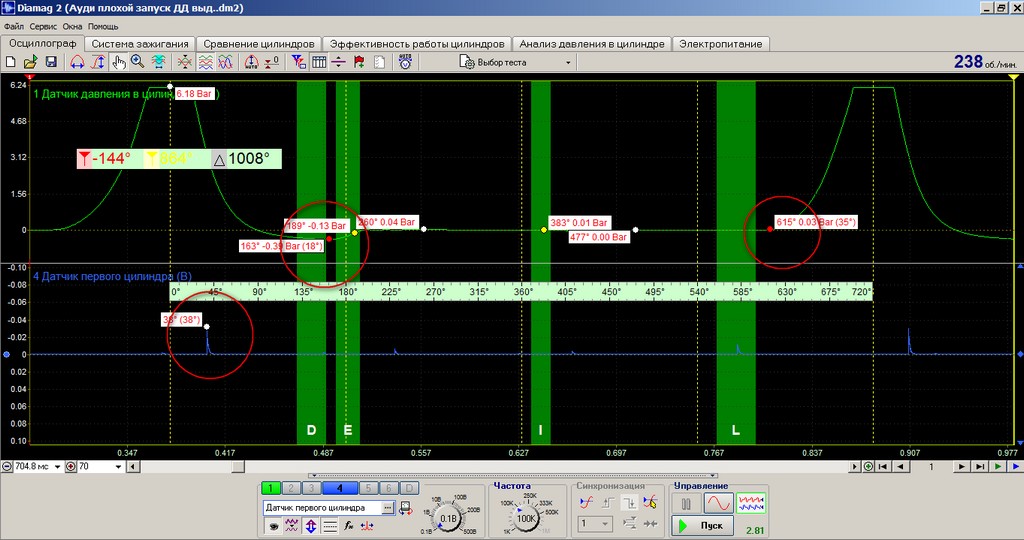Click the auto-scale amplitude icon

pyautogui.click(x=251, y=62)
